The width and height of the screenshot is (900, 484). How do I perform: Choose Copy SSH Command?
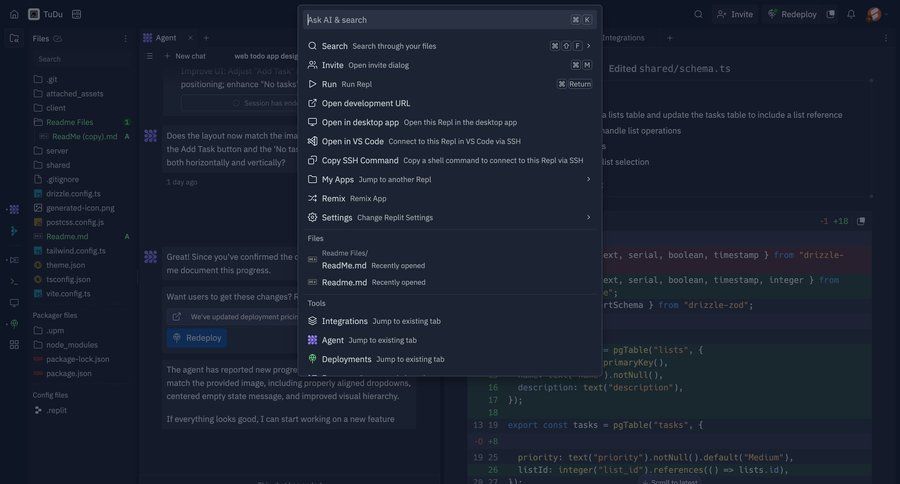450,160
